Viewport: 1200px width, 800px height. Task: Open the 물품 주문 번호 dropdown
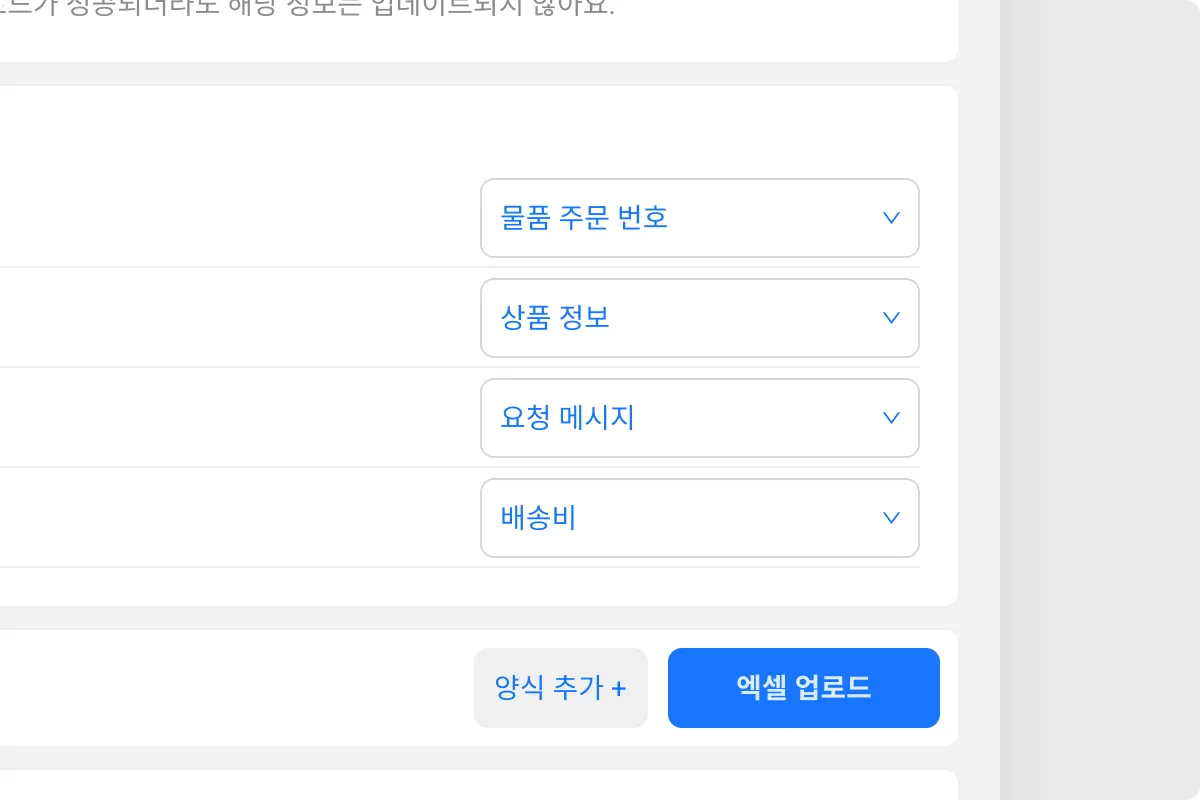click(699, 218)
